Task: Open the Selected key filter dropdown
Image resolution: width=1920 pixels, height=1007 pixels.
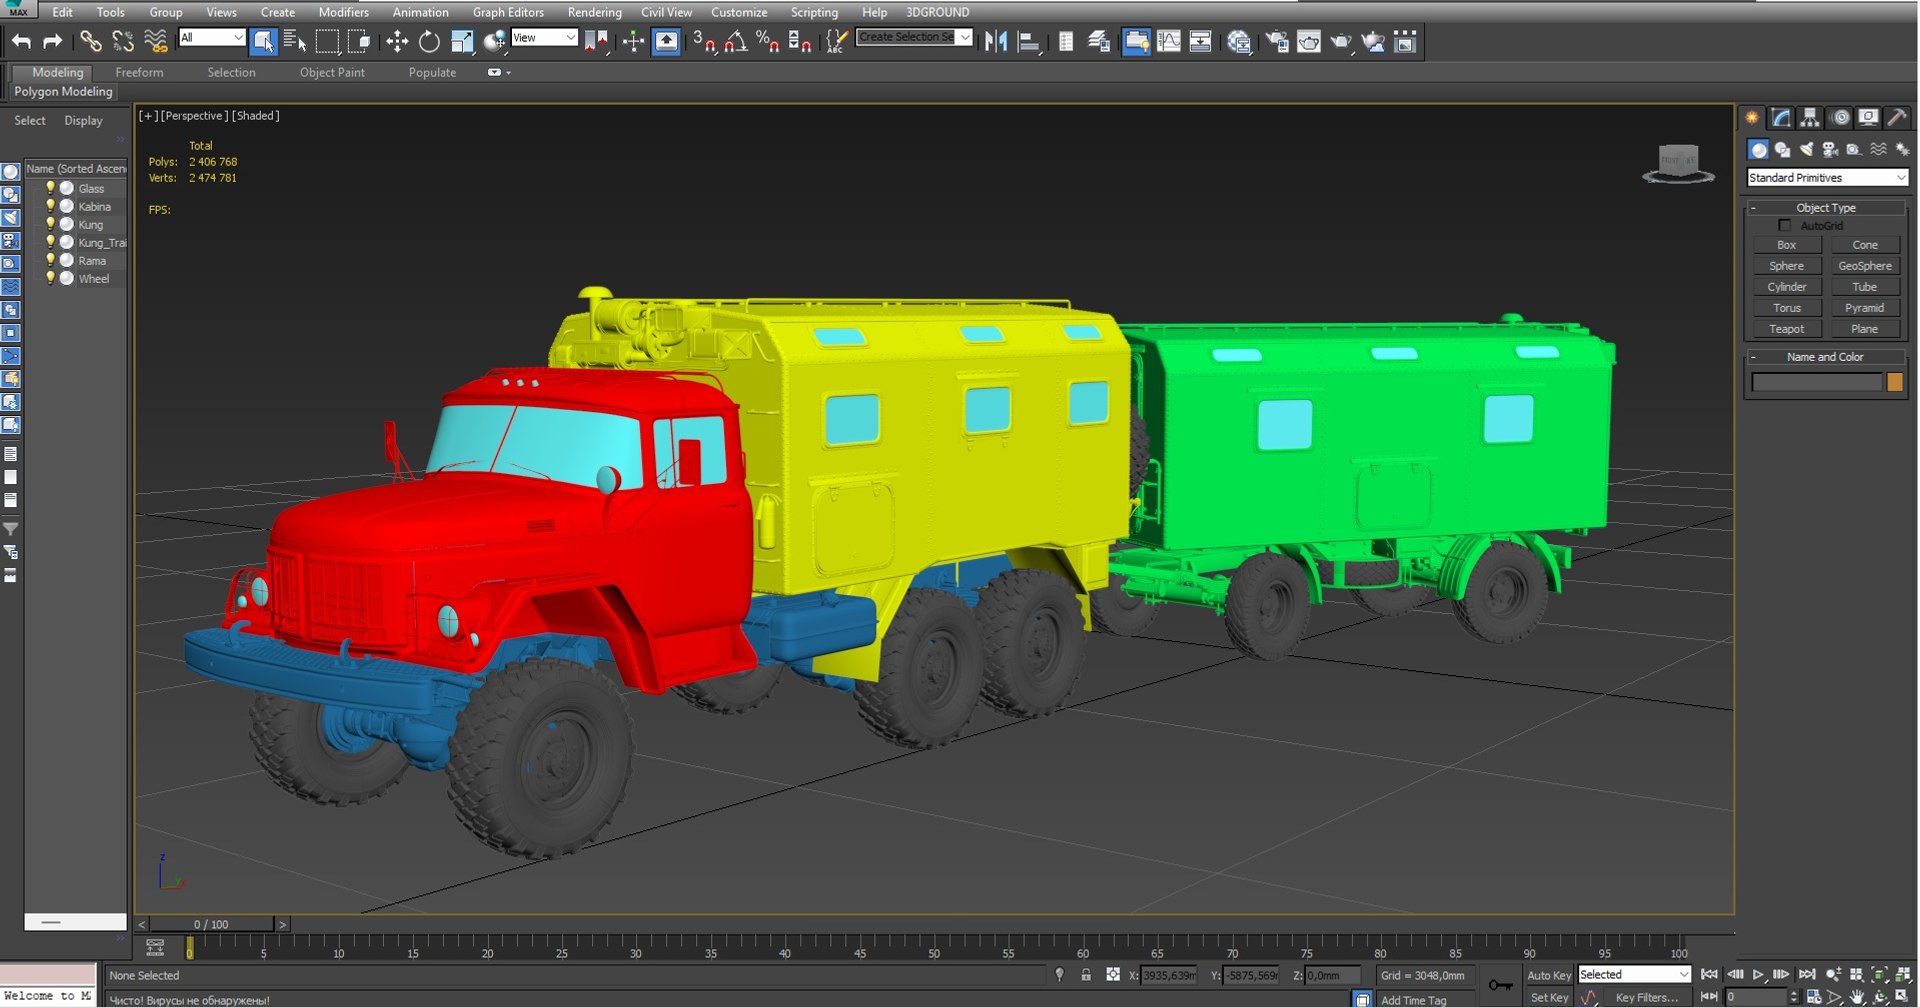Action: (x=1634, y=974)
